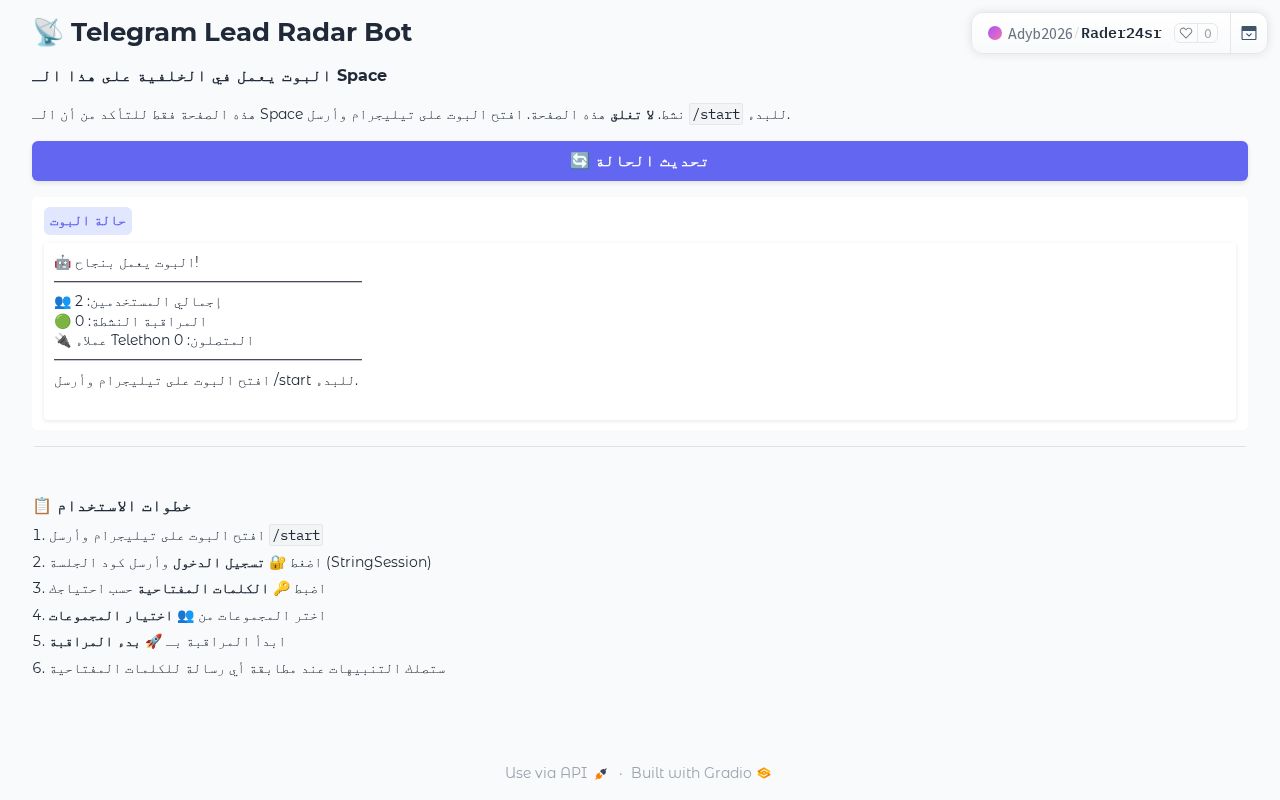The width and height of the screenshot is (1280, 800).
Task: Open the Use via API link
Action: [x=556, y=773]
